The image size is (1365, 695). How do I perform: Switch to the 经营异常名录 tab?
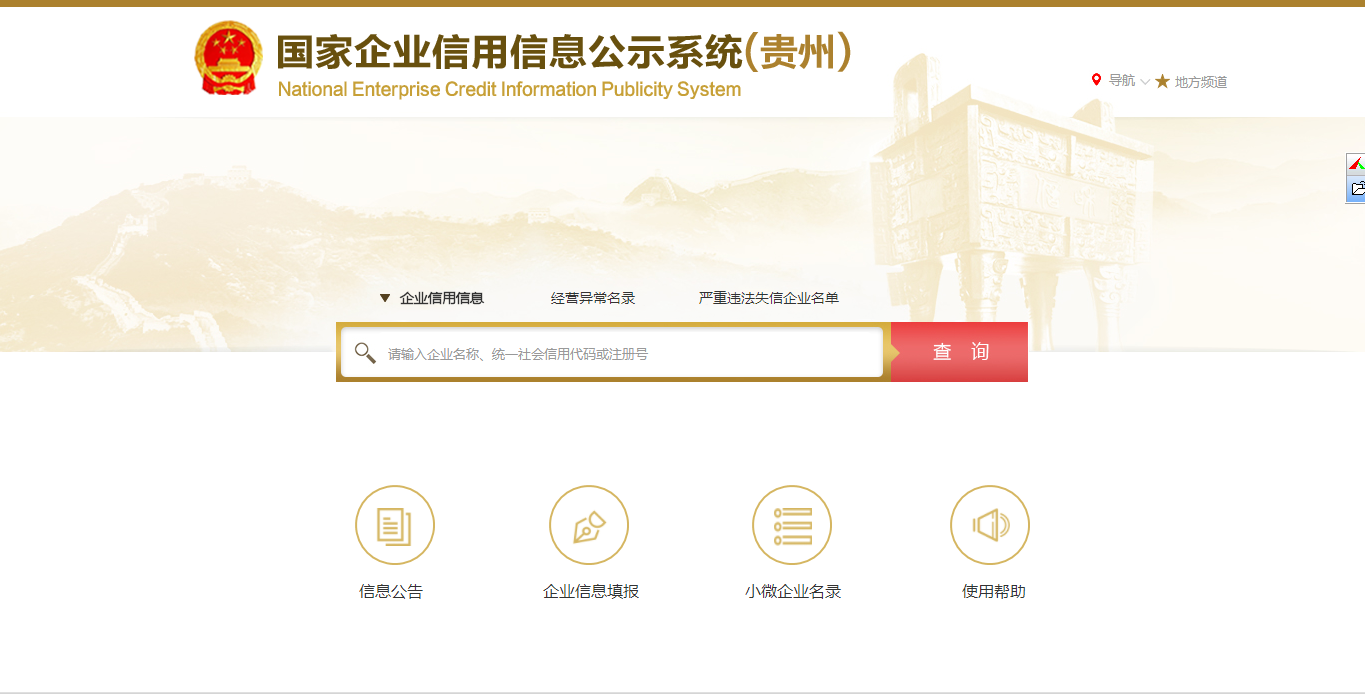(x=592, y=298)
